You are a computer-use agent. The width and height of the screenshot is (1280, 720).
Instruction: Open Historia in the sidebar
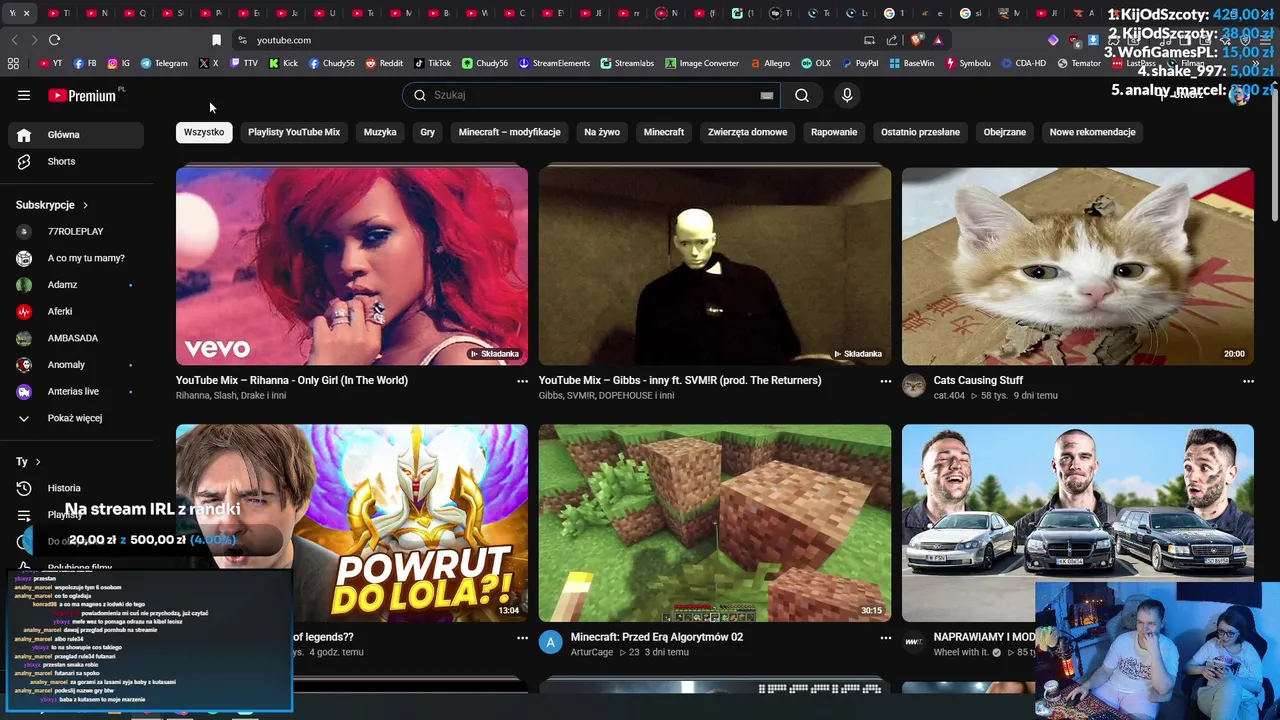click(x=76, y=488)
